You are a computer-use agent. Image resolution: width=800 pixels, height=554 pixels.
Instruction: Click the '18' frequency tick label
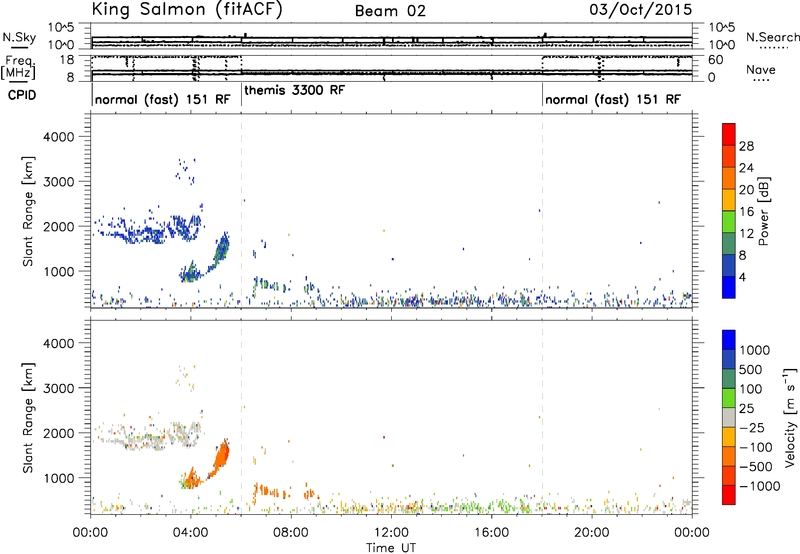(x=70, y=60)
